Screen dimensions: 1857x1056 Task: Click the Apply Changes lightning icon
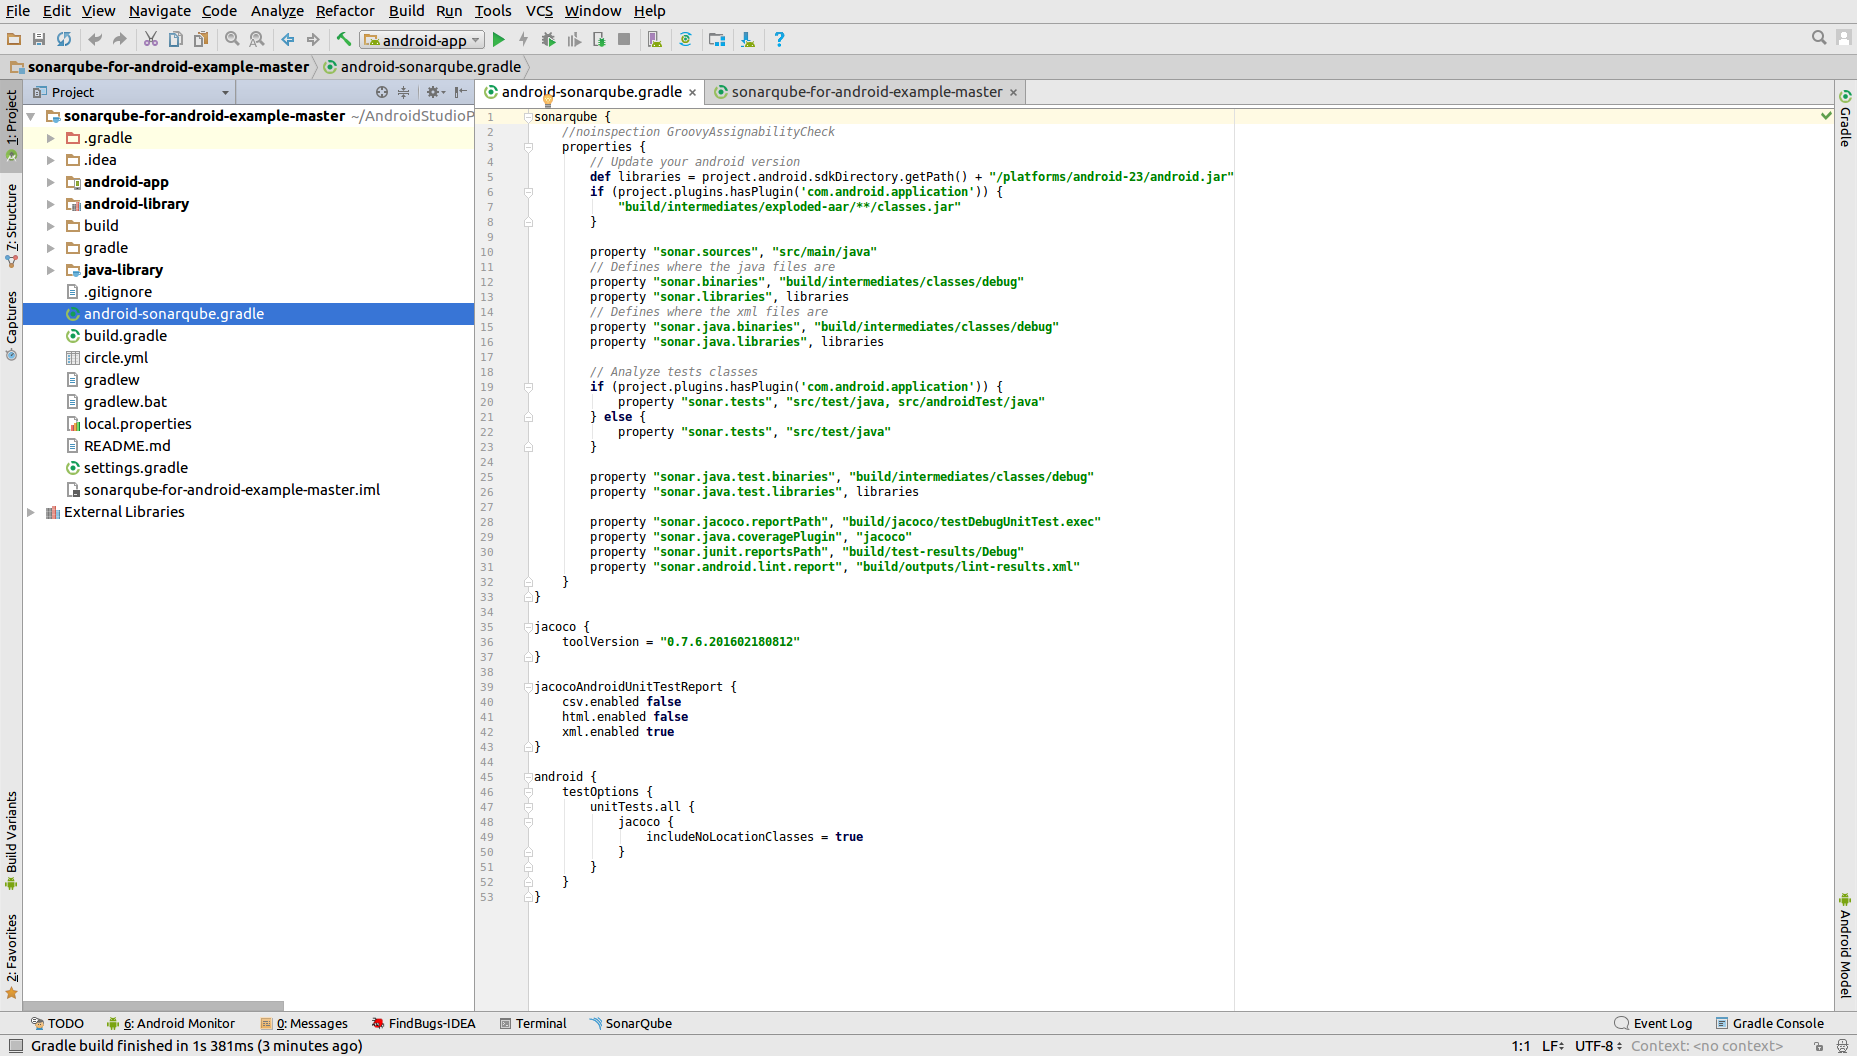click(x=523, y=39)
